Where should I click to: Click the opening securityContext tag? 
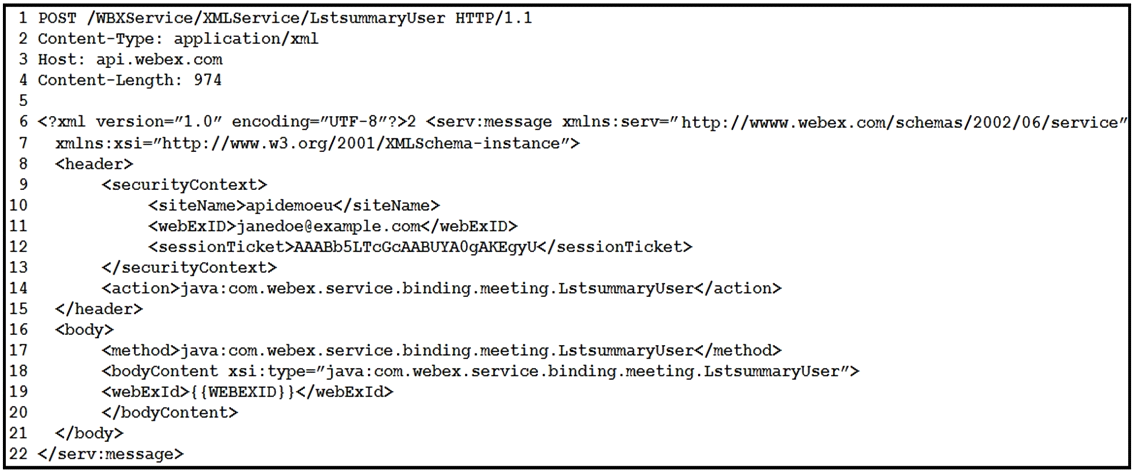[184, 185]
